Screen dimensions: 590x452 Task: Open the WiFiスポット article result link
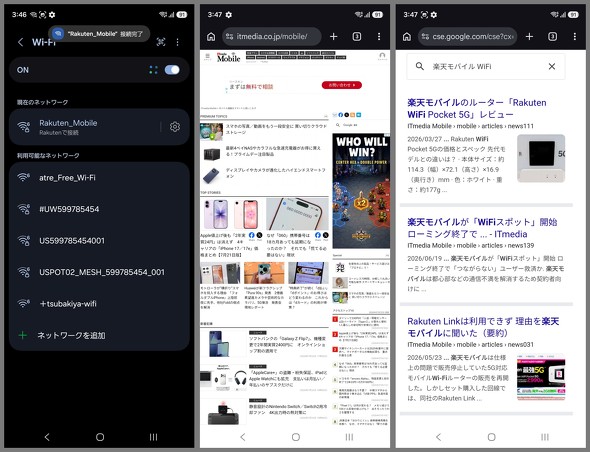click(x=482, y=228)
